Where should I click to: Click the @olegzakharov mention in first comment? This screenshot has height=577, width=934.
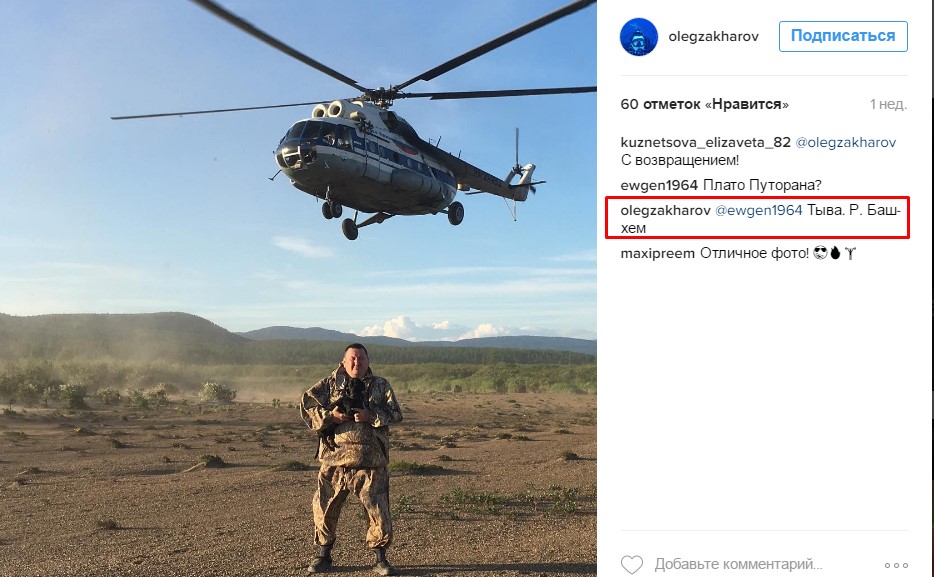[x=846, y=142]
